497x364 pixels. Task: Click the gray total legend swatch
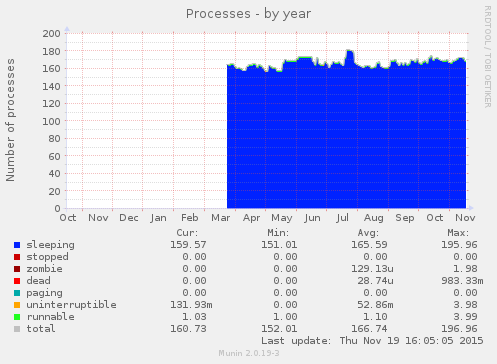tap(17, 329)
